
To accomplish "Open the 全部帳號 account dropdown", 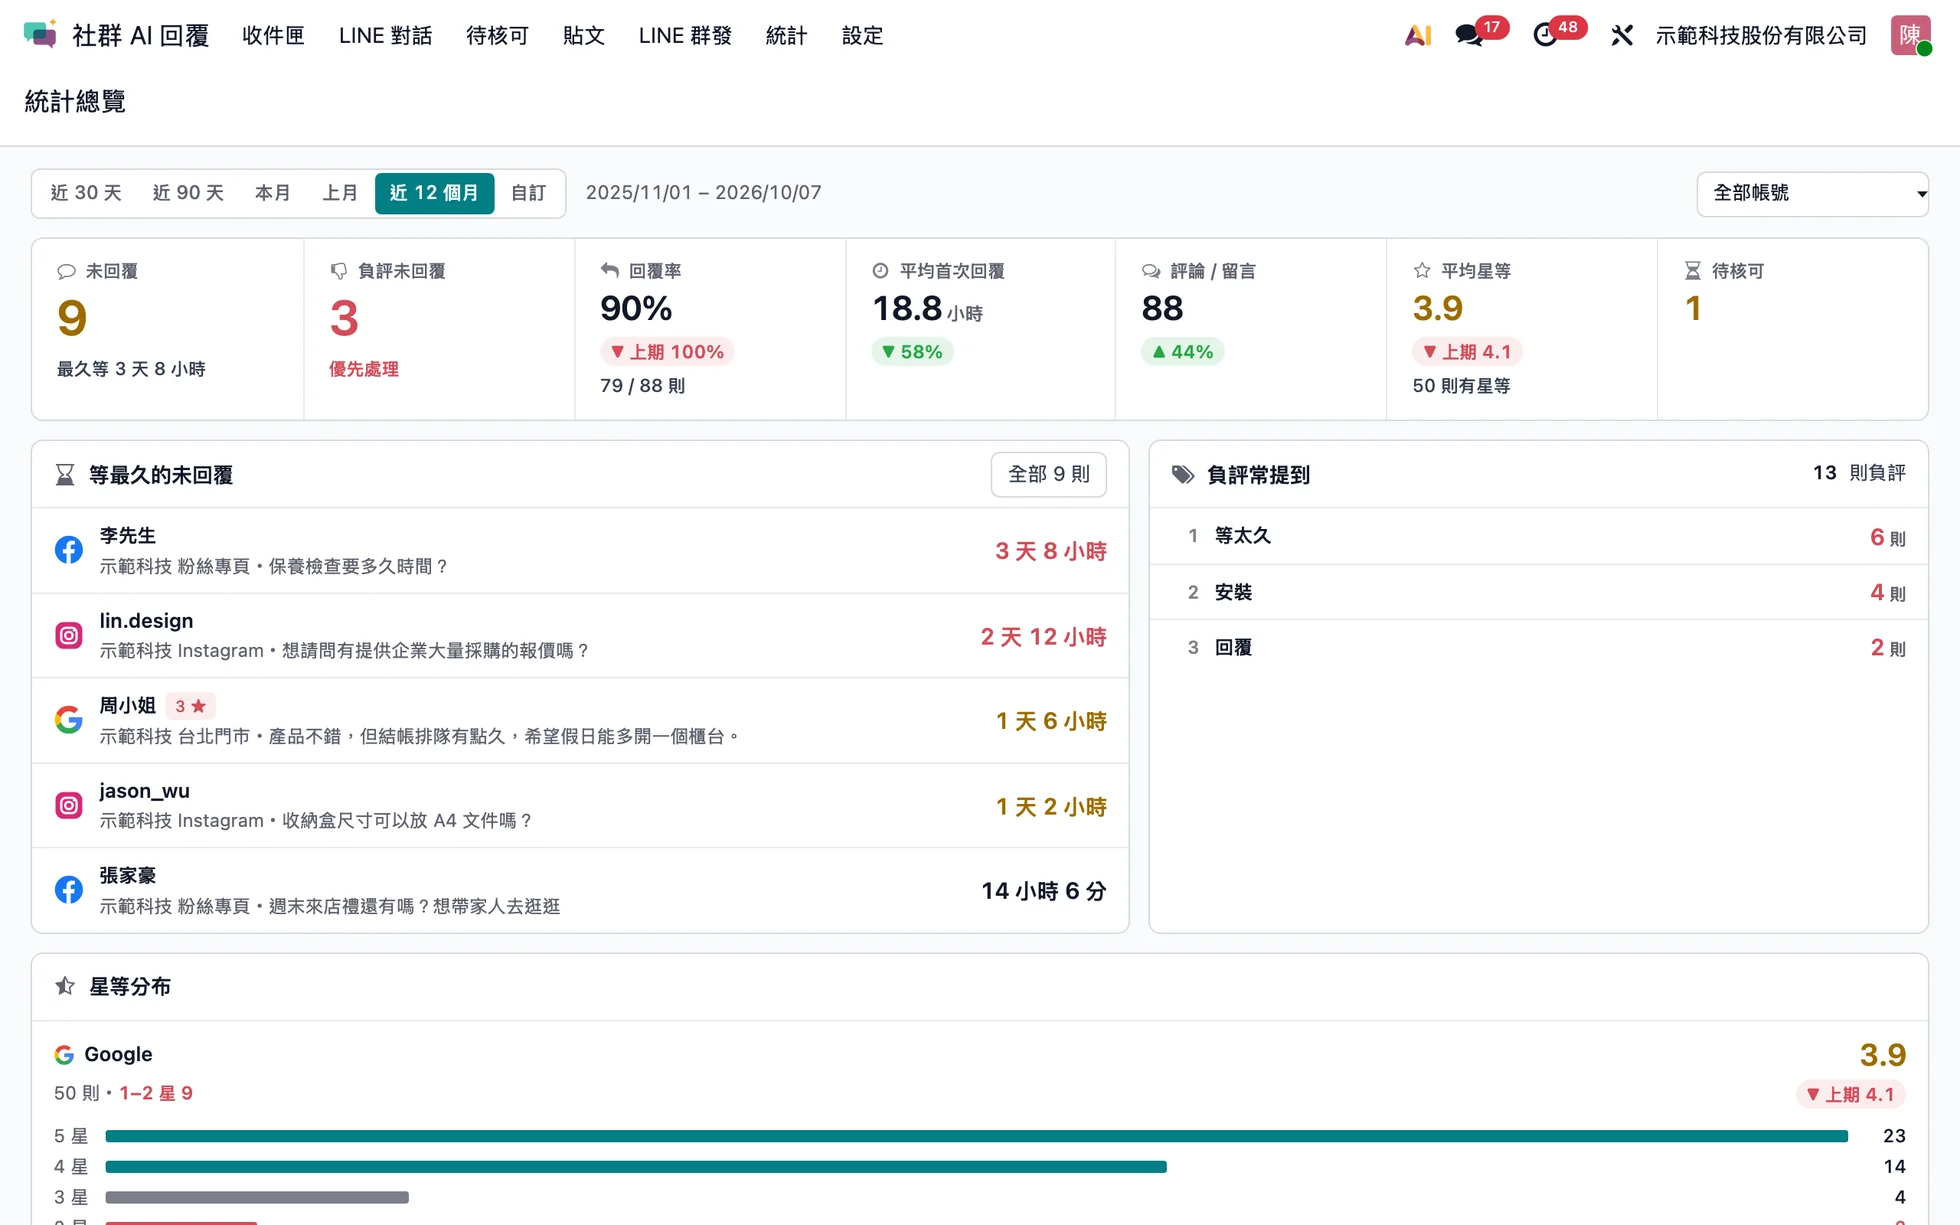I will pos(1812,194).
